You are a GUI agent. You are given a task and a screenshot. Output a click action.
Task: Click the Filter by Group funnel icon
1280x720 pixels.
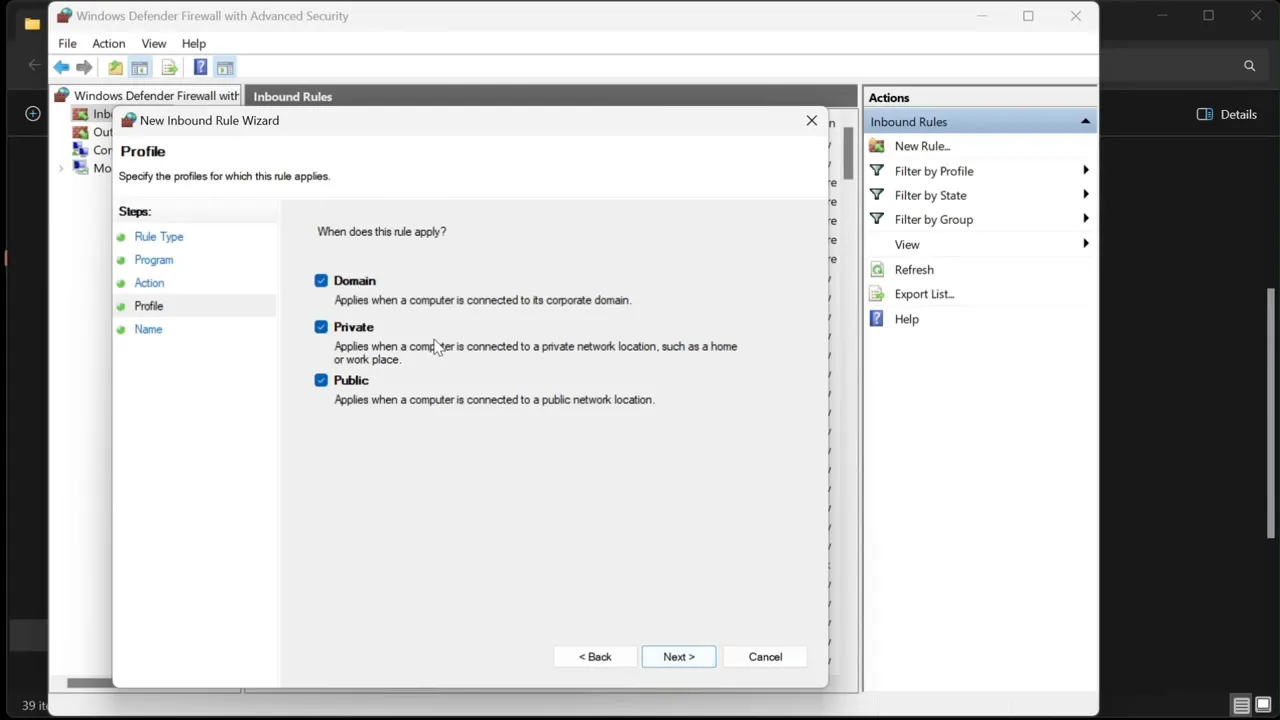(877, 219)
